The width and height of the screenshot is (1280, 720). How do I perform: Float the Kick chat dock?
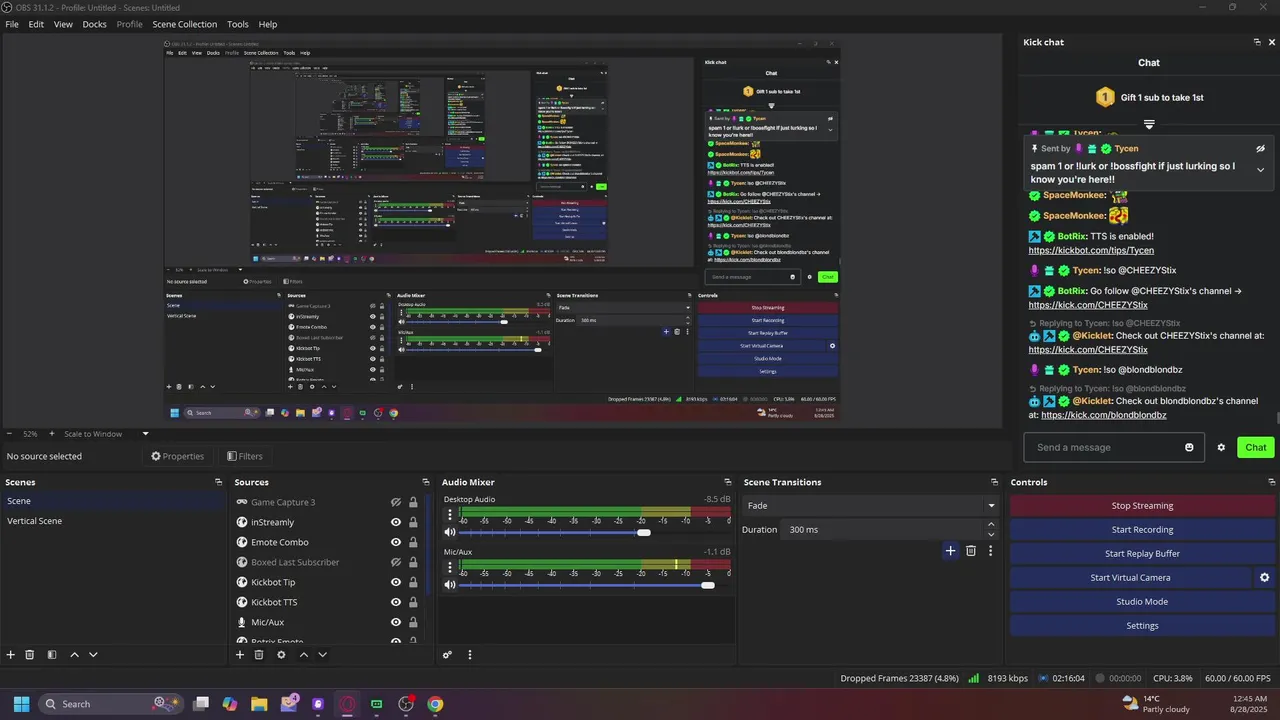[1257, 42]
